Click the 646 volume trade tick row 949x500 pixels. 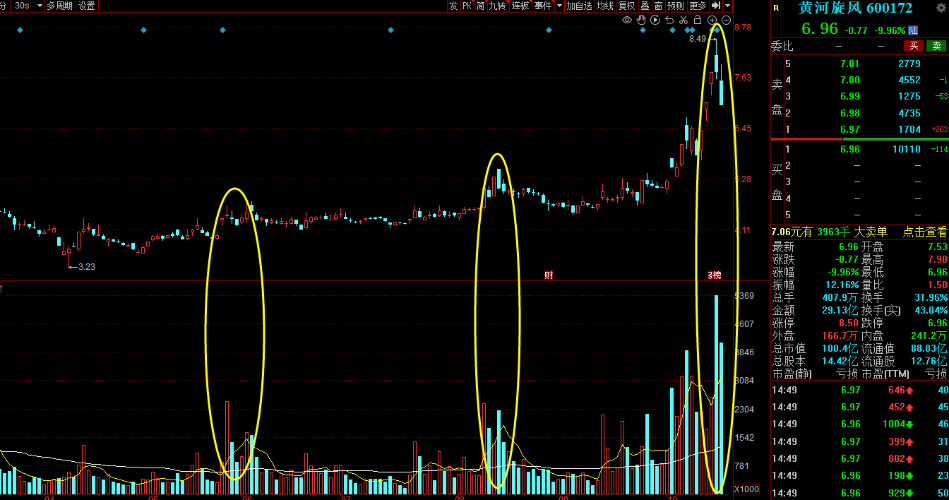click(x=859, y=390)
